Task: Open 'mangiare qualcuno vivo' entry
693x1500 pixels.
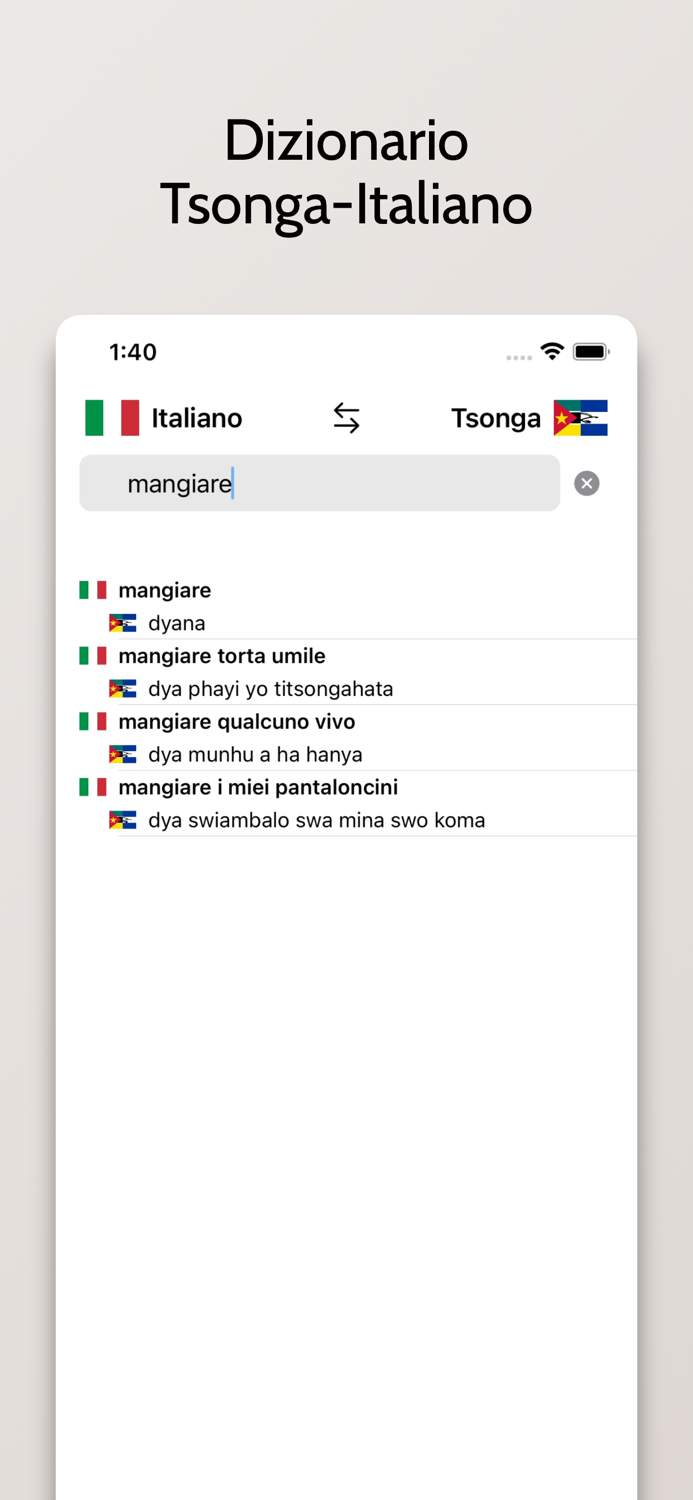Action: (237, 721)
